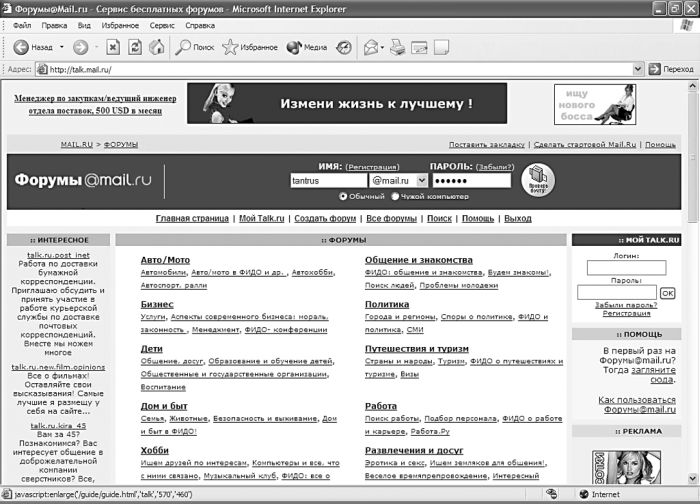This screenshot has width=700, height=504.
Task: Click the woman's photo ad under РЕКЛАМА
Action: pyautogui.click(x=627, y=467)
